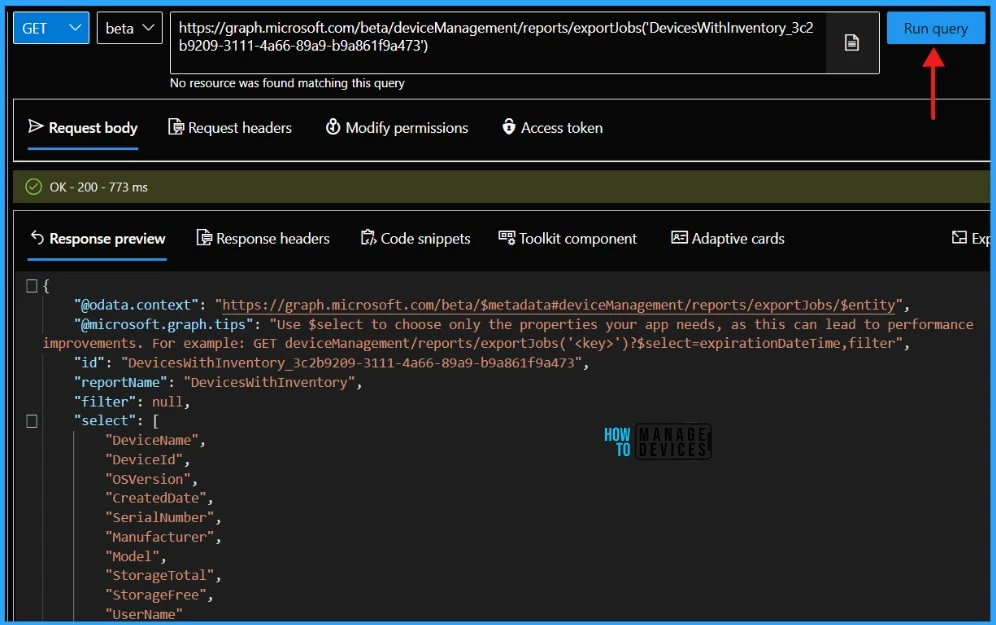
Task: Open the beta version dropdown
Action: [130, 29]
